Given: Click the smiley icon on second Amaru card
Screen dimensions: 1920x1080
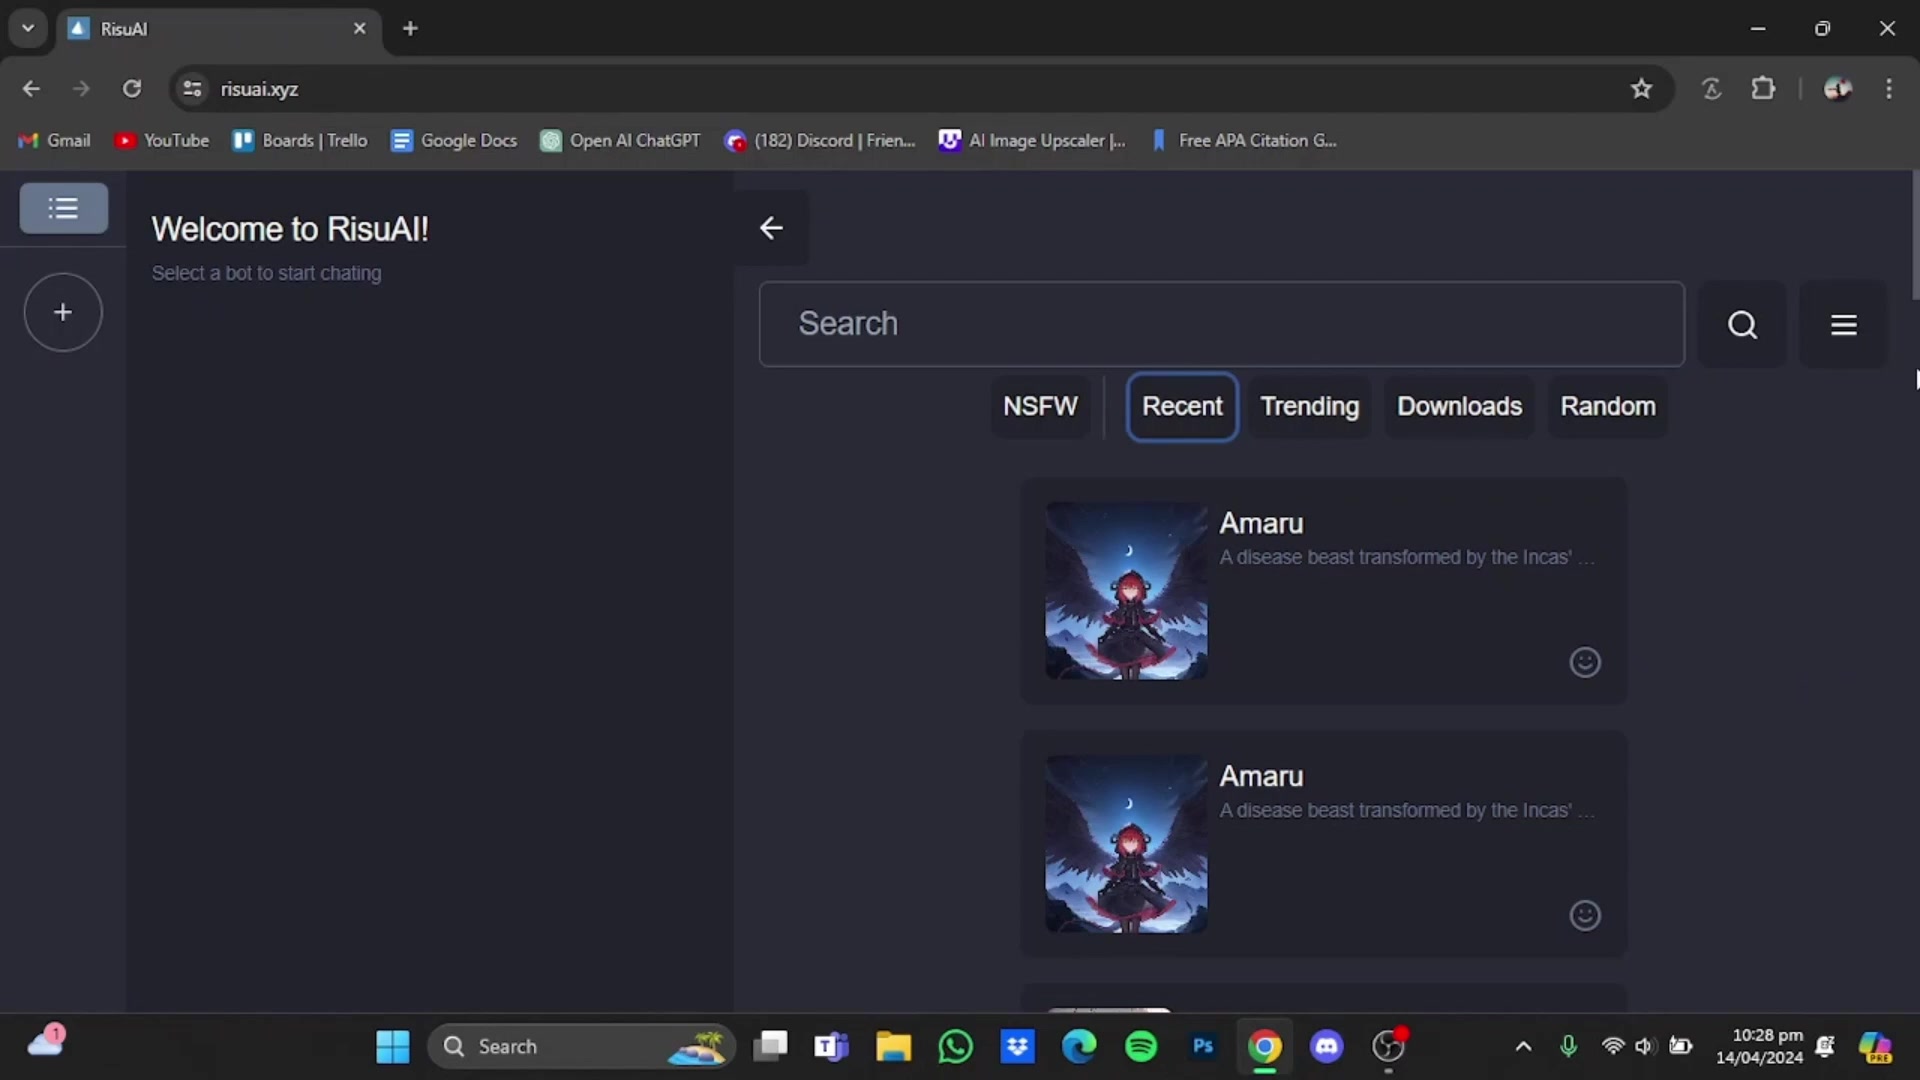Looking at the screenshot, I should [1584, 915].
